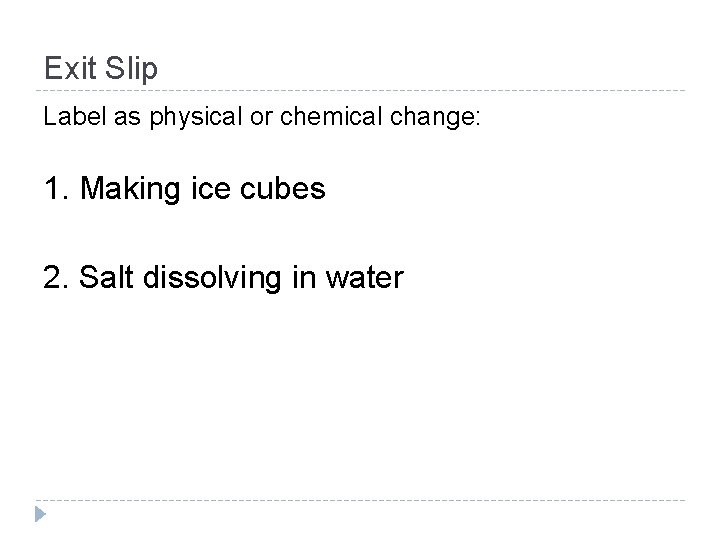Viewport: 720px width, 540px height.
Task: Click the word 'change:' in the instructions
Action: [435, 117]
